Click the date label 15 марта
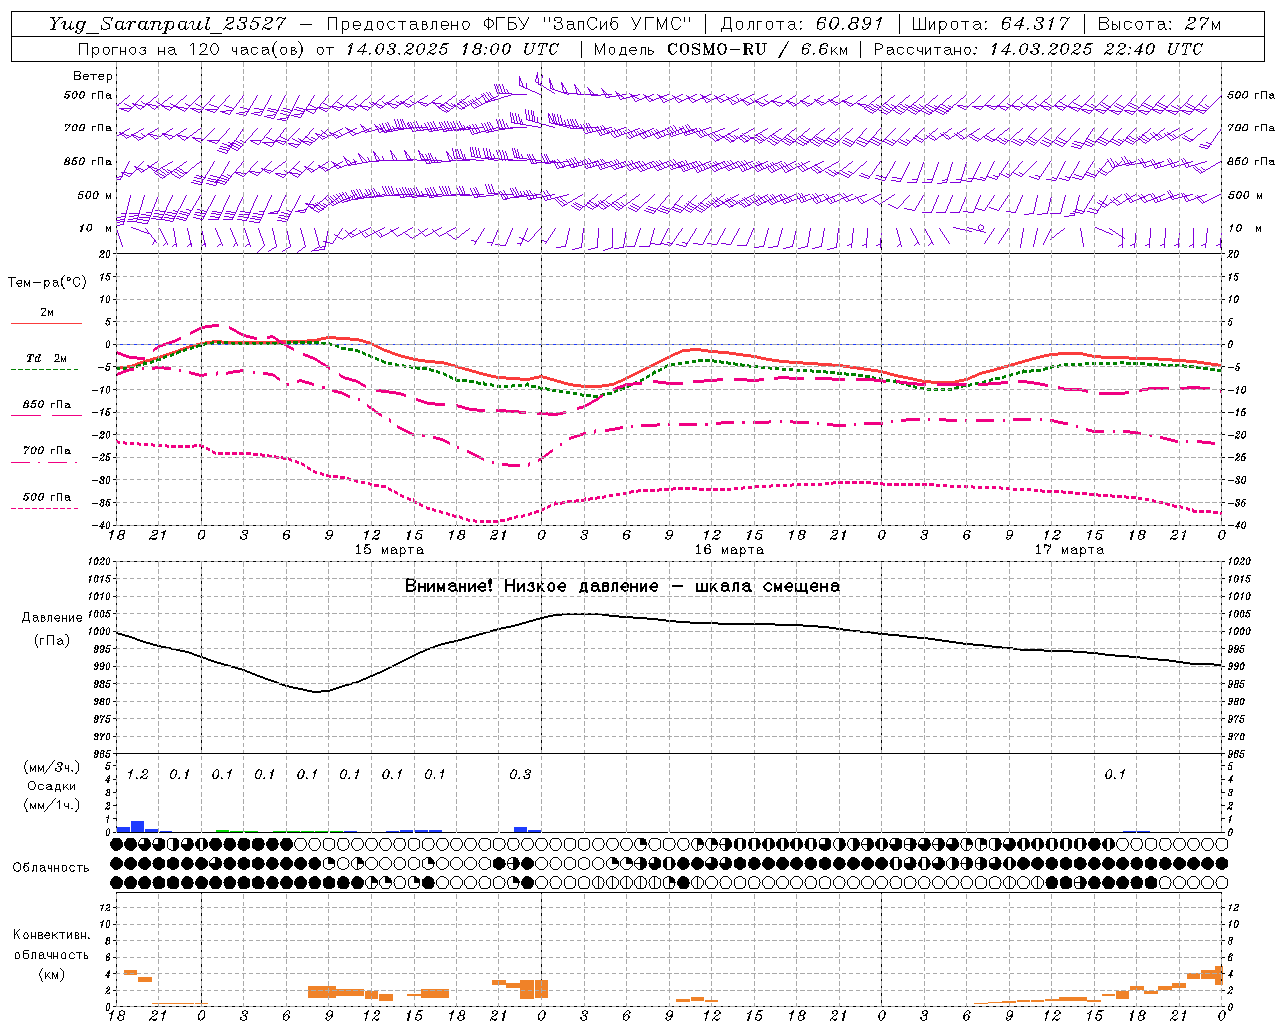1280x1024 pixels. pos(389,550)
